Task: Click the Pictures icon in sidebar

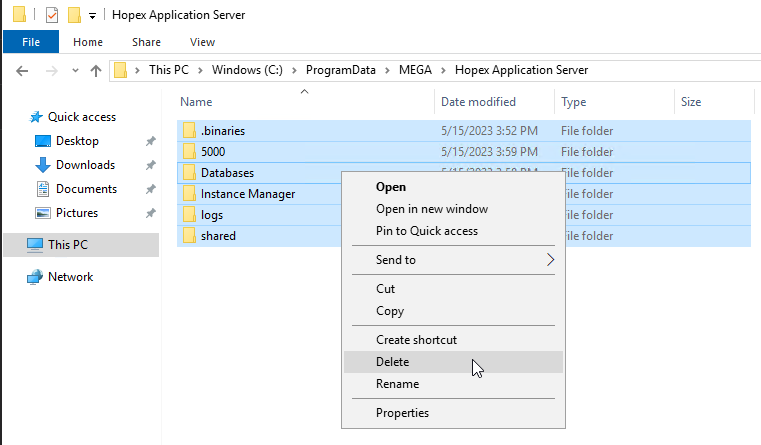Action: [43, 213]
